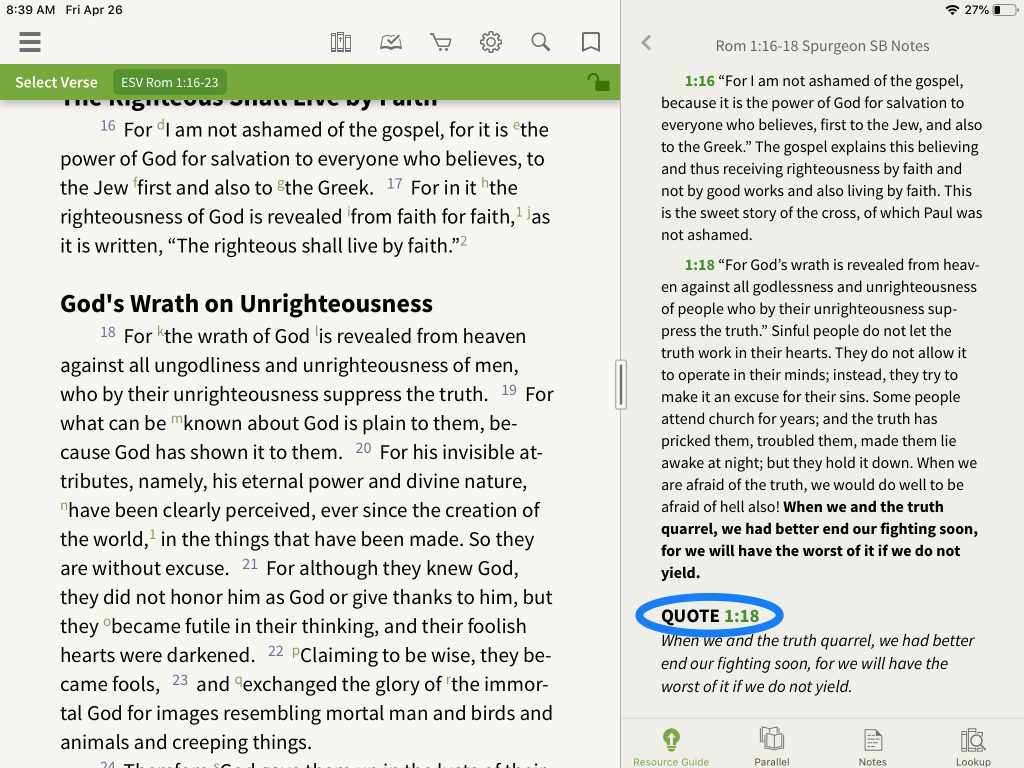Tap the Wi-Fi status icon

pyautogui.click(x=952, y=10)
